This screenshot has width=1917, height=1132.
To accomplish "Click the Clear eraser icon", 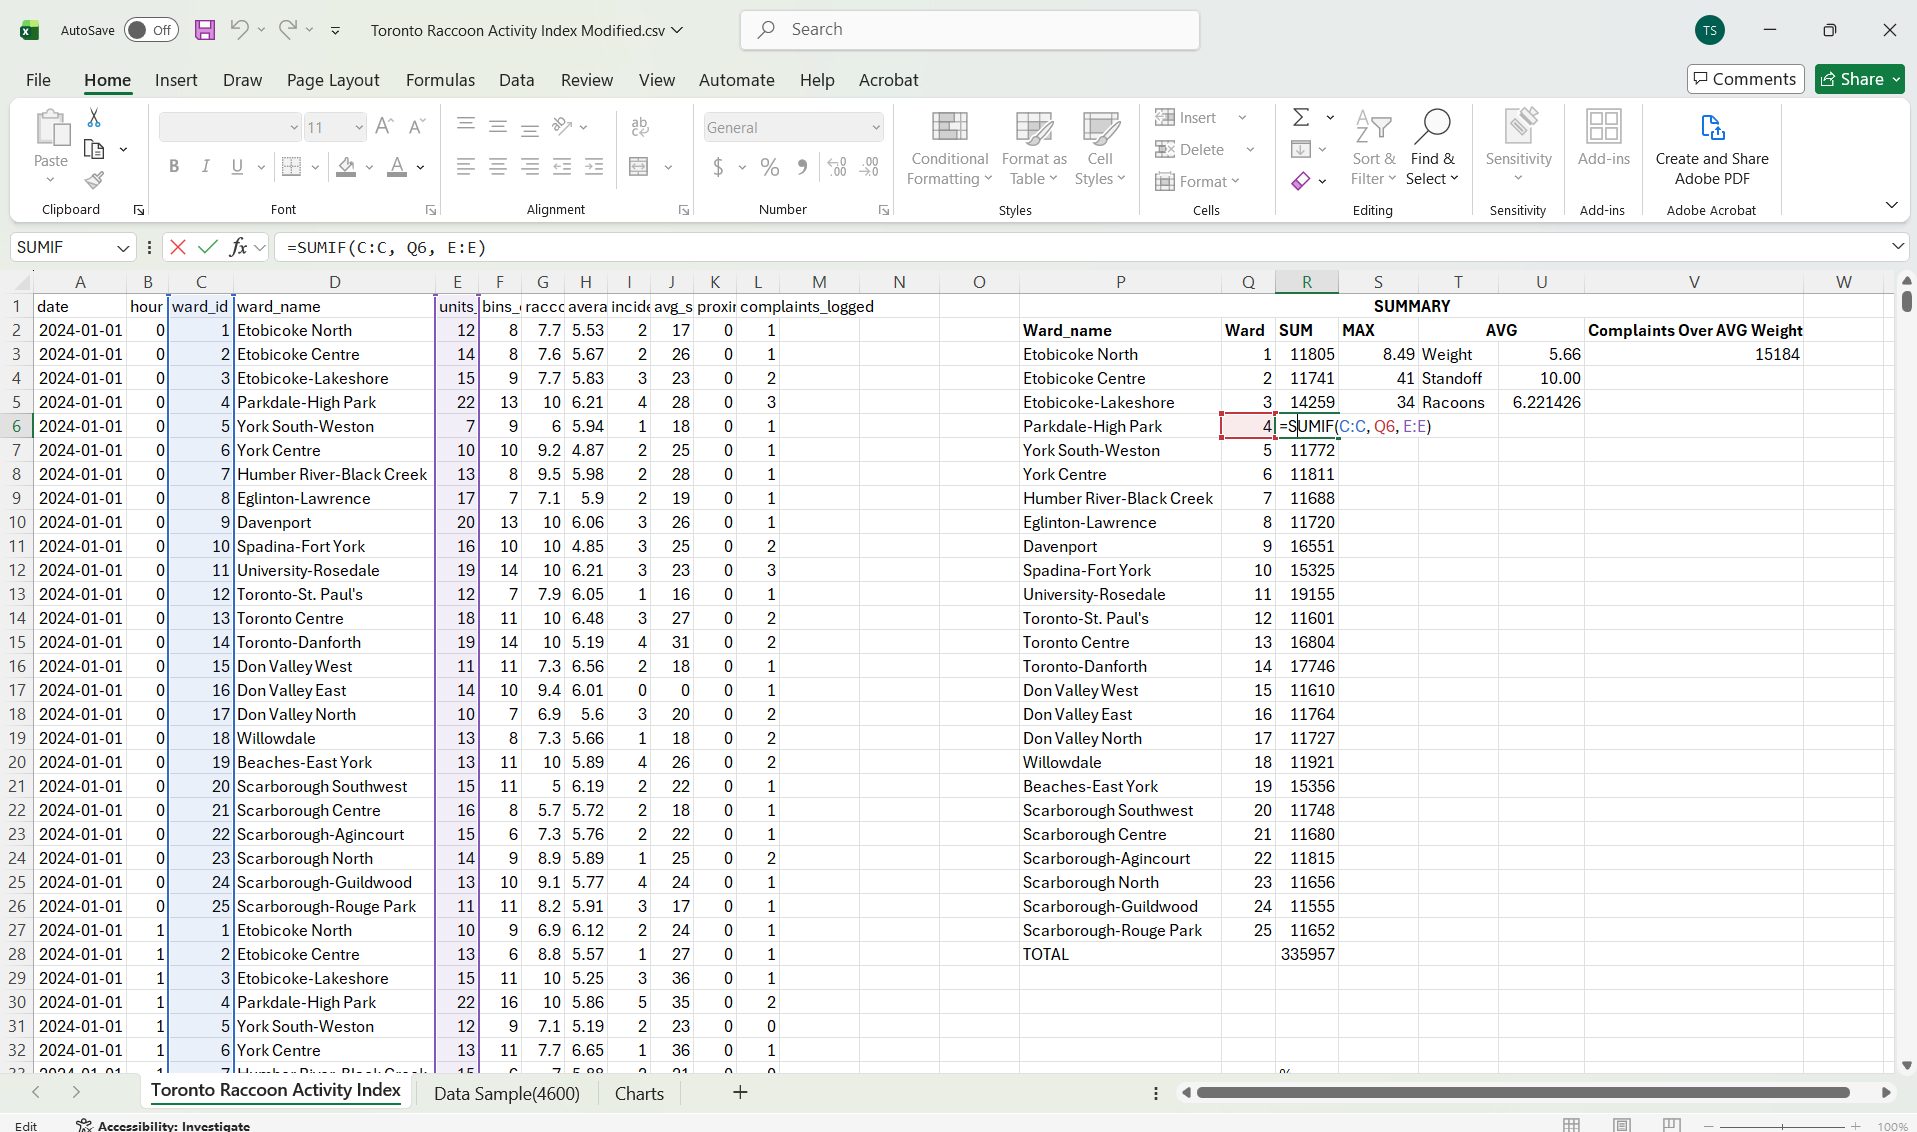I will [x=1301, y=181].
